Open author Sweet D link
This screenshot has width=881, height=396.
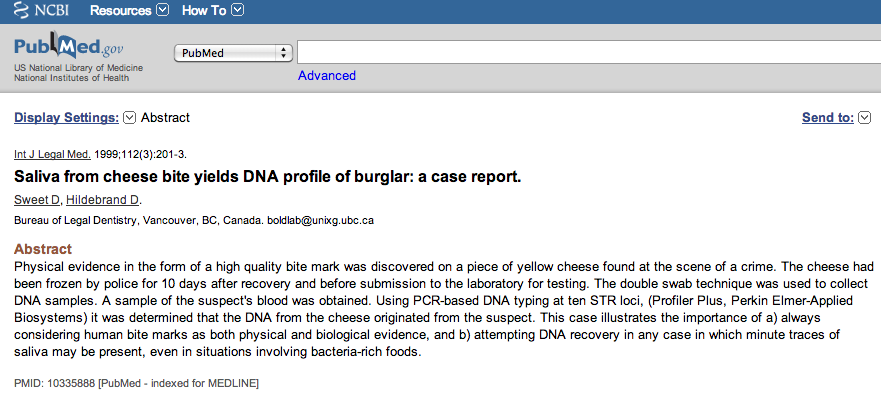coord(37,199)
